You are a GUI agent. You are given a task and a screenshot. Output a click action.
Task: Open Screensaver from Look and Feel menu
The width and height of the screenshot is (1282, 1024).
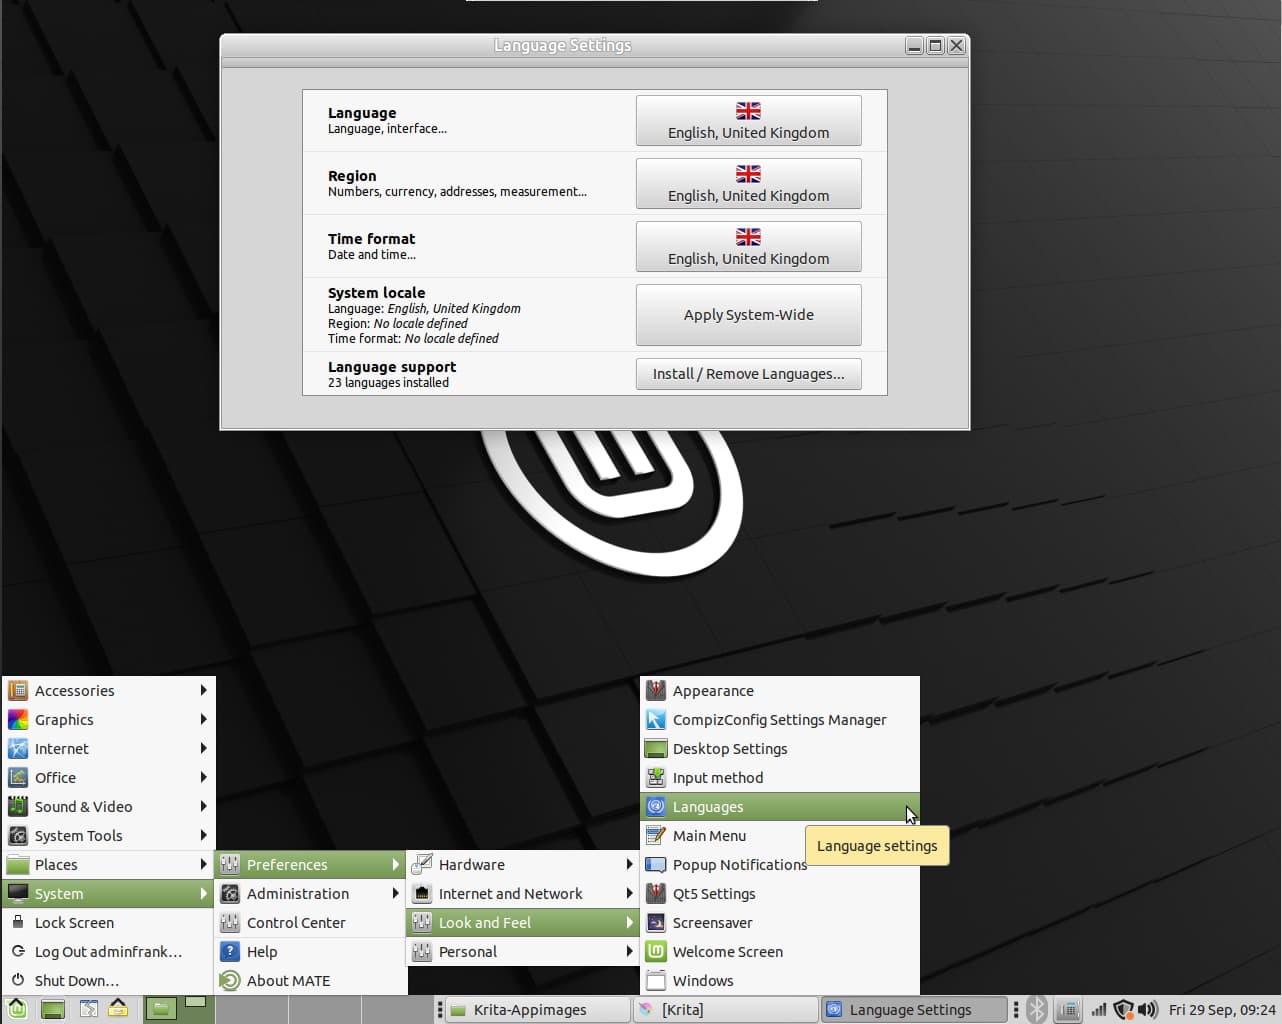(x=712, y=923)
